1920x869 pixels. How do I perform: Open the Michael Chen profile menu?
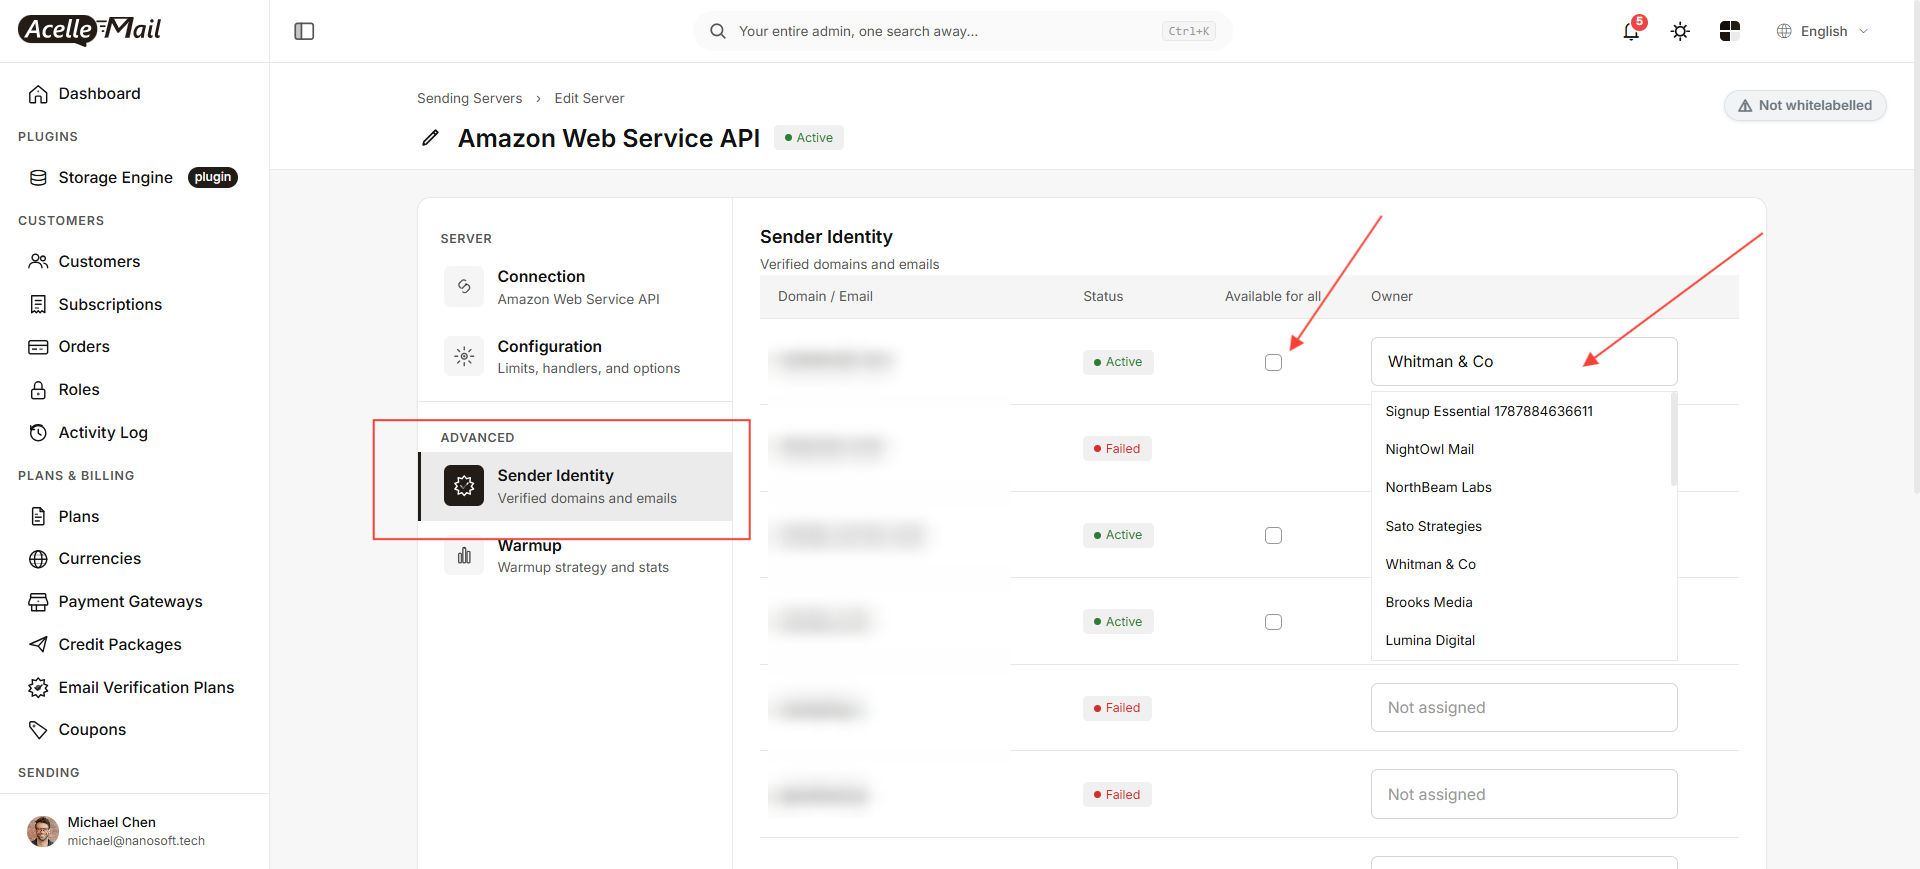[134, 831]
